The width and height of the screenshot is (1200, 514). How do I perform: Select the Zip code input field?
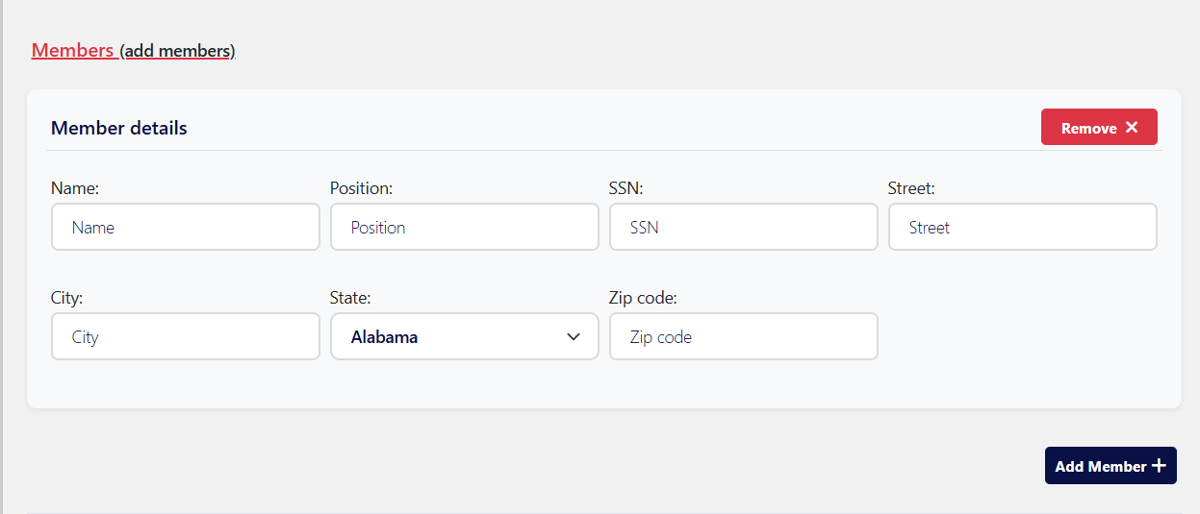tap(743, 337)
